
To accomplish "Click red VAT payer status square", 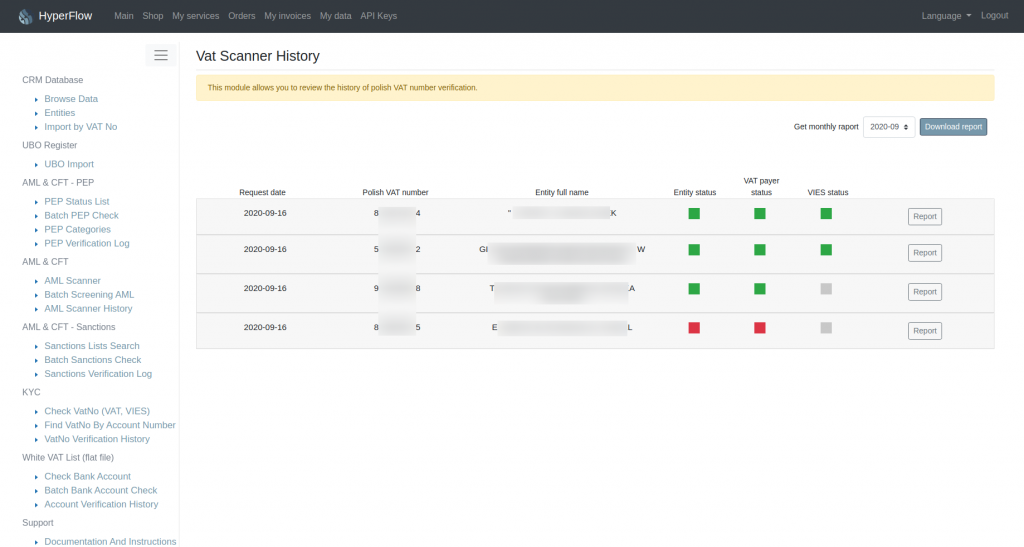I will point(760,328).
